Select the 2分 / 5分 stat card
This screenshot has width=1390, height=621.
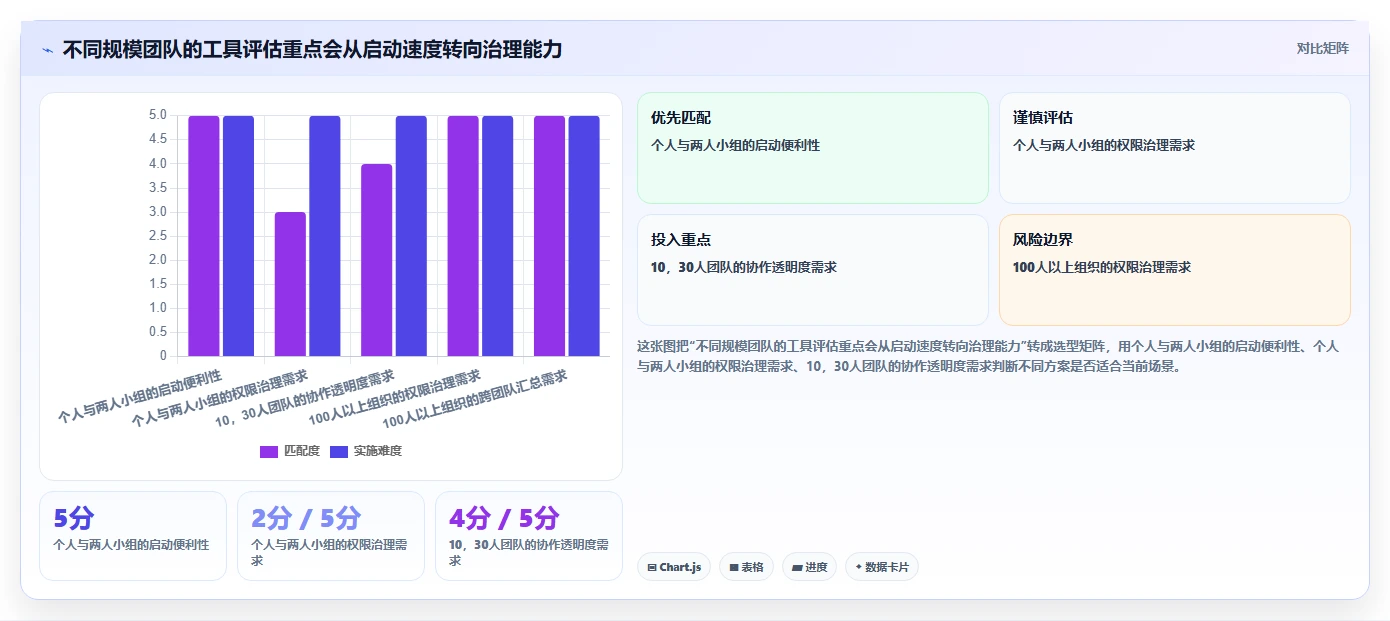tap(331, 536)
